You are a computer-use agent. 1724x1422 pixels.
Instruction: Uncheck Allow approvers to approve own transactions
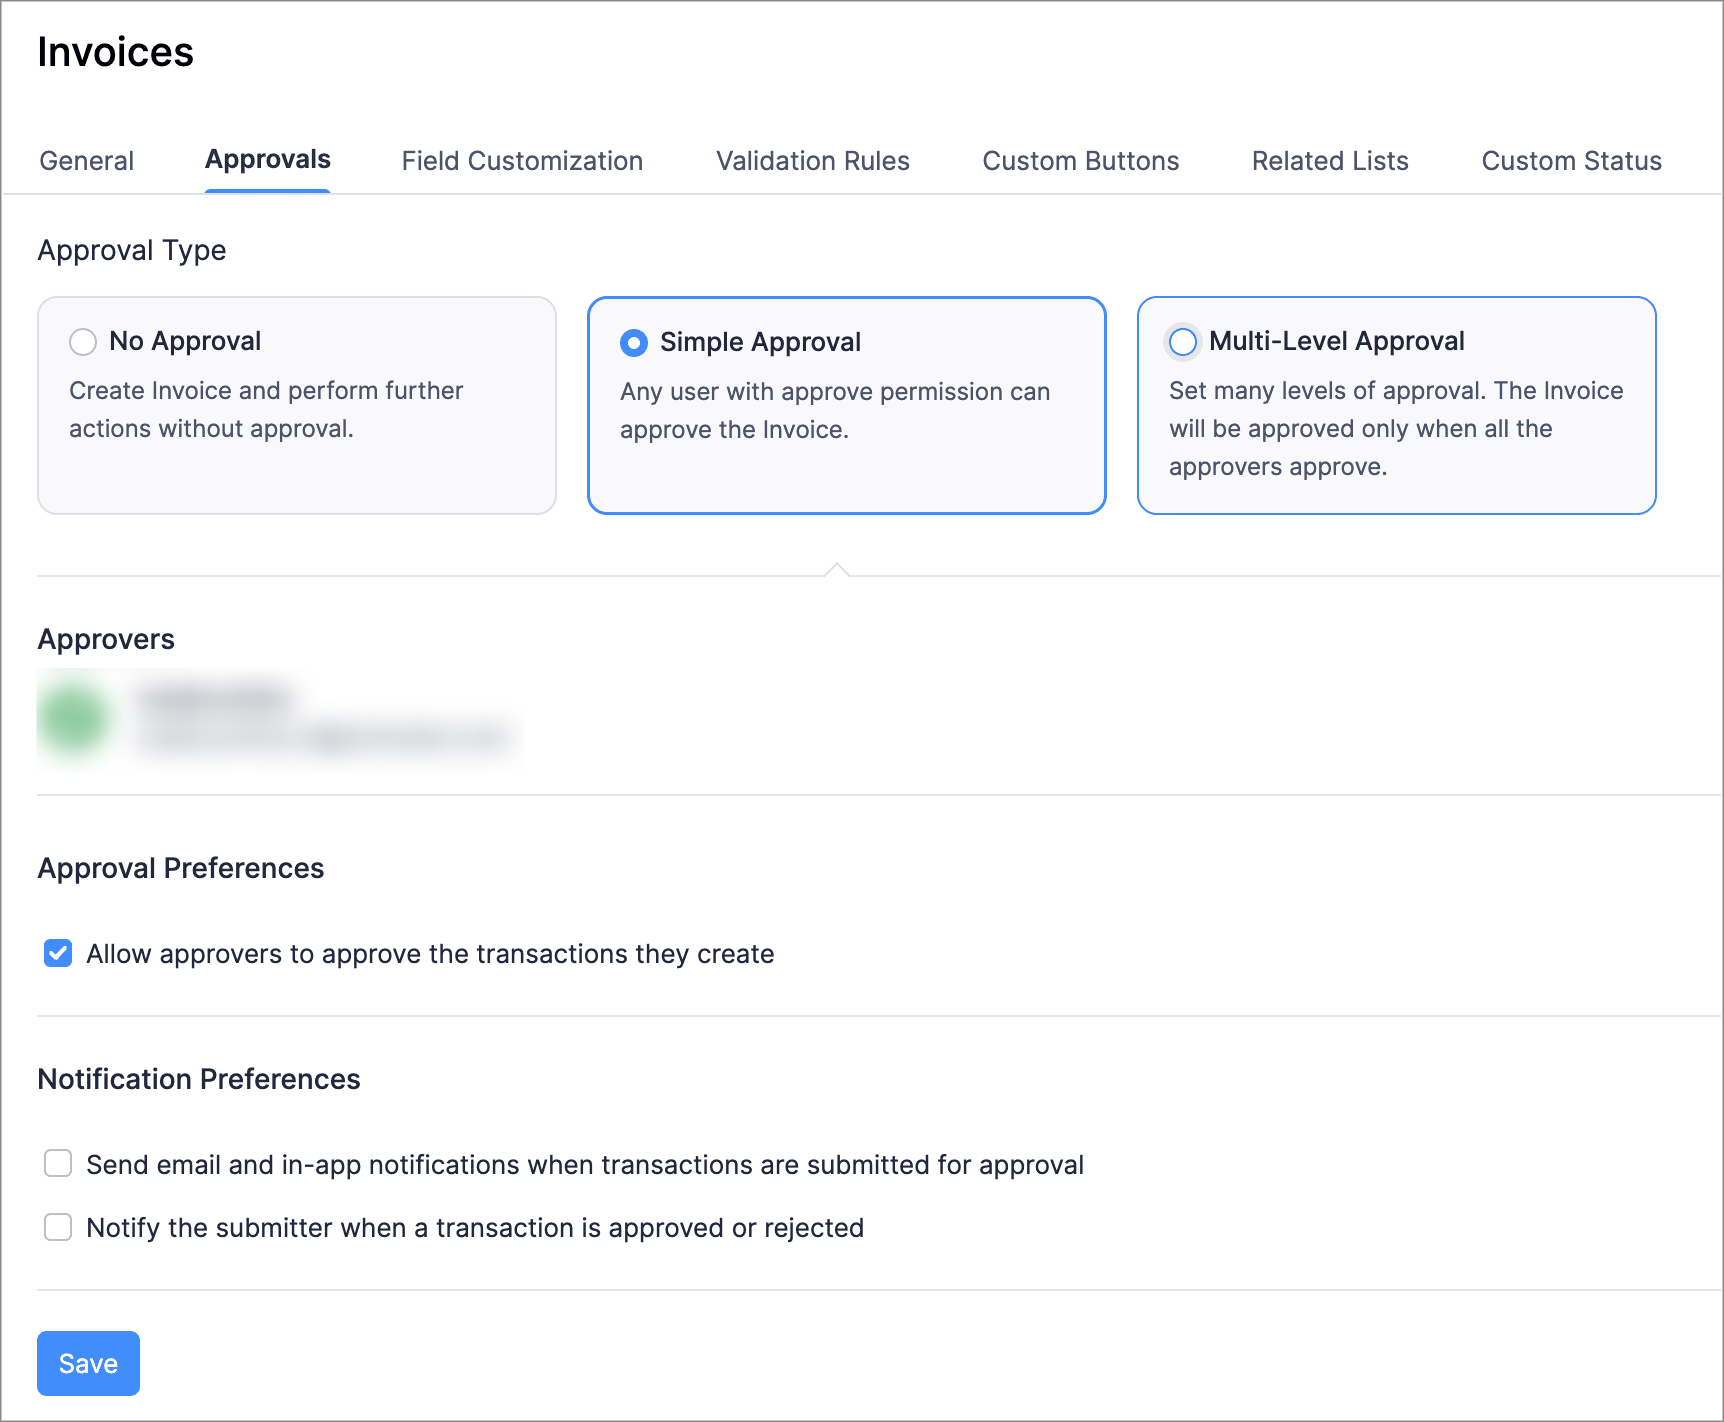[58, 953]
